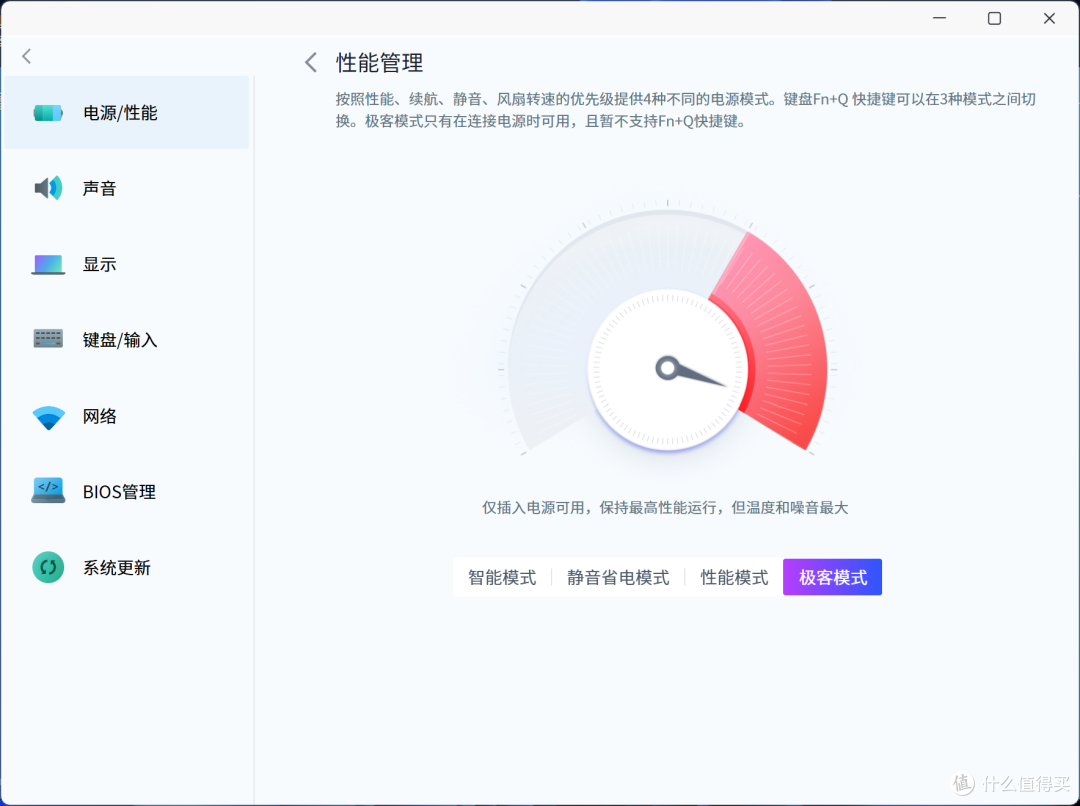This screenshot has width=1080, height=806.
Task: Open the 声音 settings section
Action: [127, 188]
